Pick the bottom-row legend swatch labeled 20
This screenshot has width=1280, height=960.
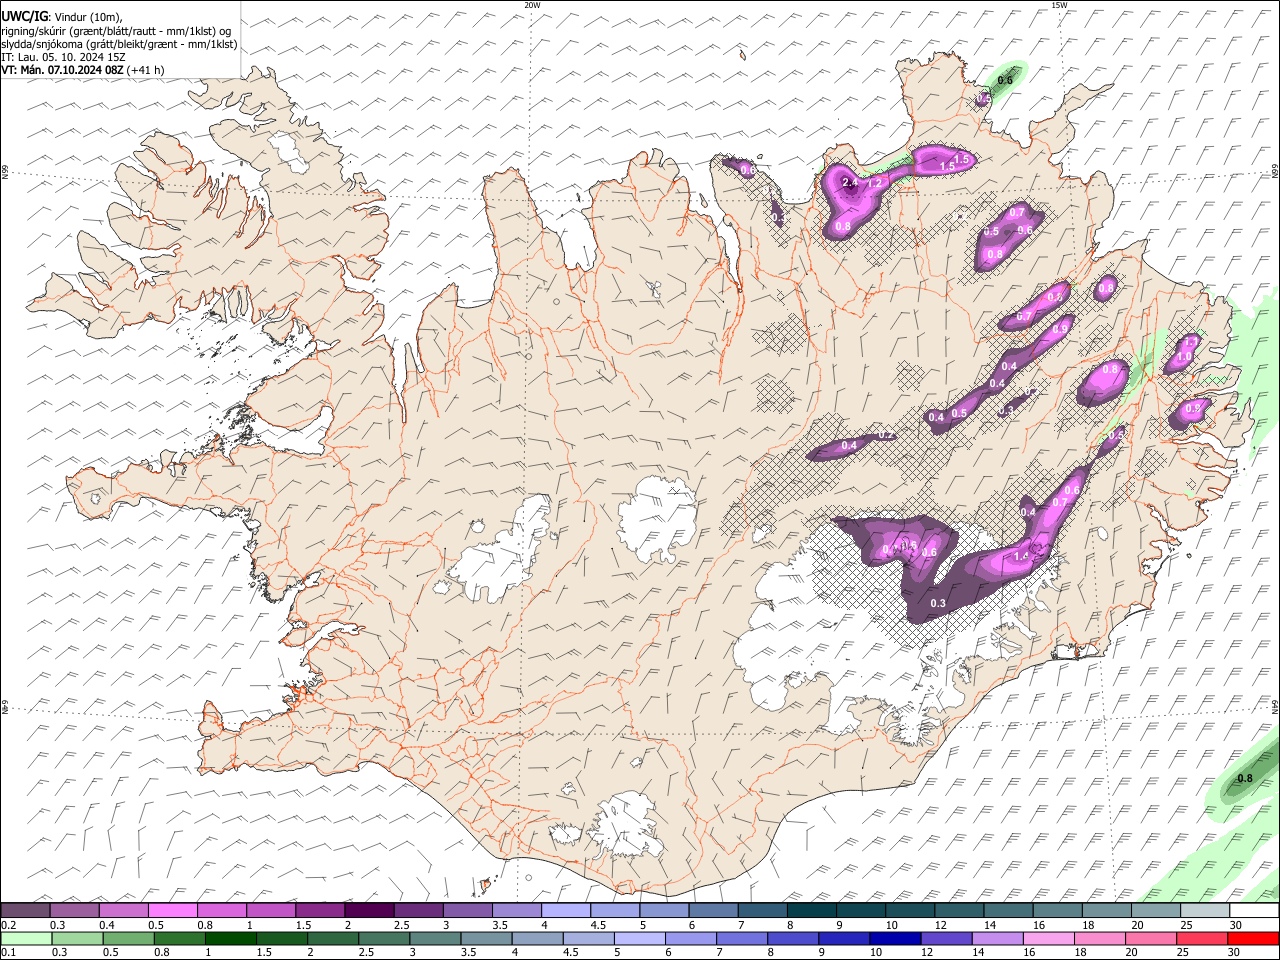tap(1150, 938)
